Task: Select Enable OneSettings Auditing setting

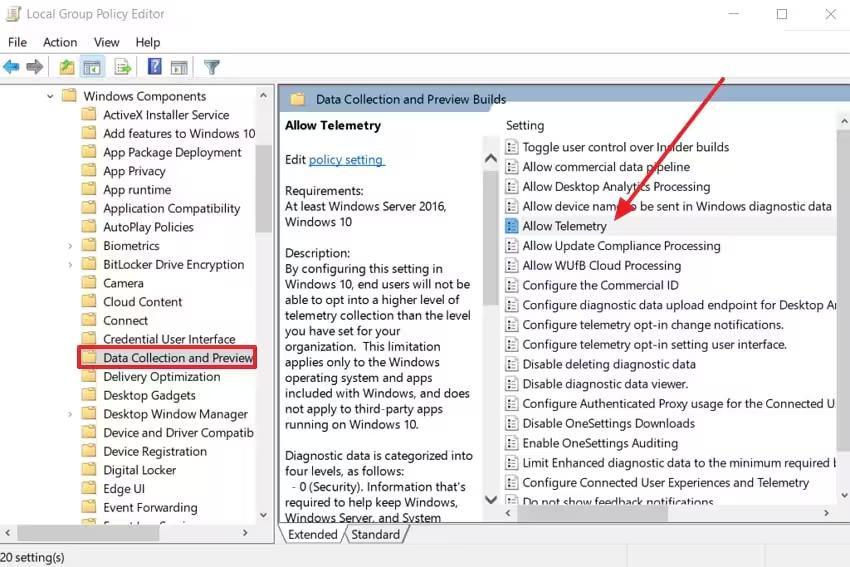Action: (x=600, y=443)
